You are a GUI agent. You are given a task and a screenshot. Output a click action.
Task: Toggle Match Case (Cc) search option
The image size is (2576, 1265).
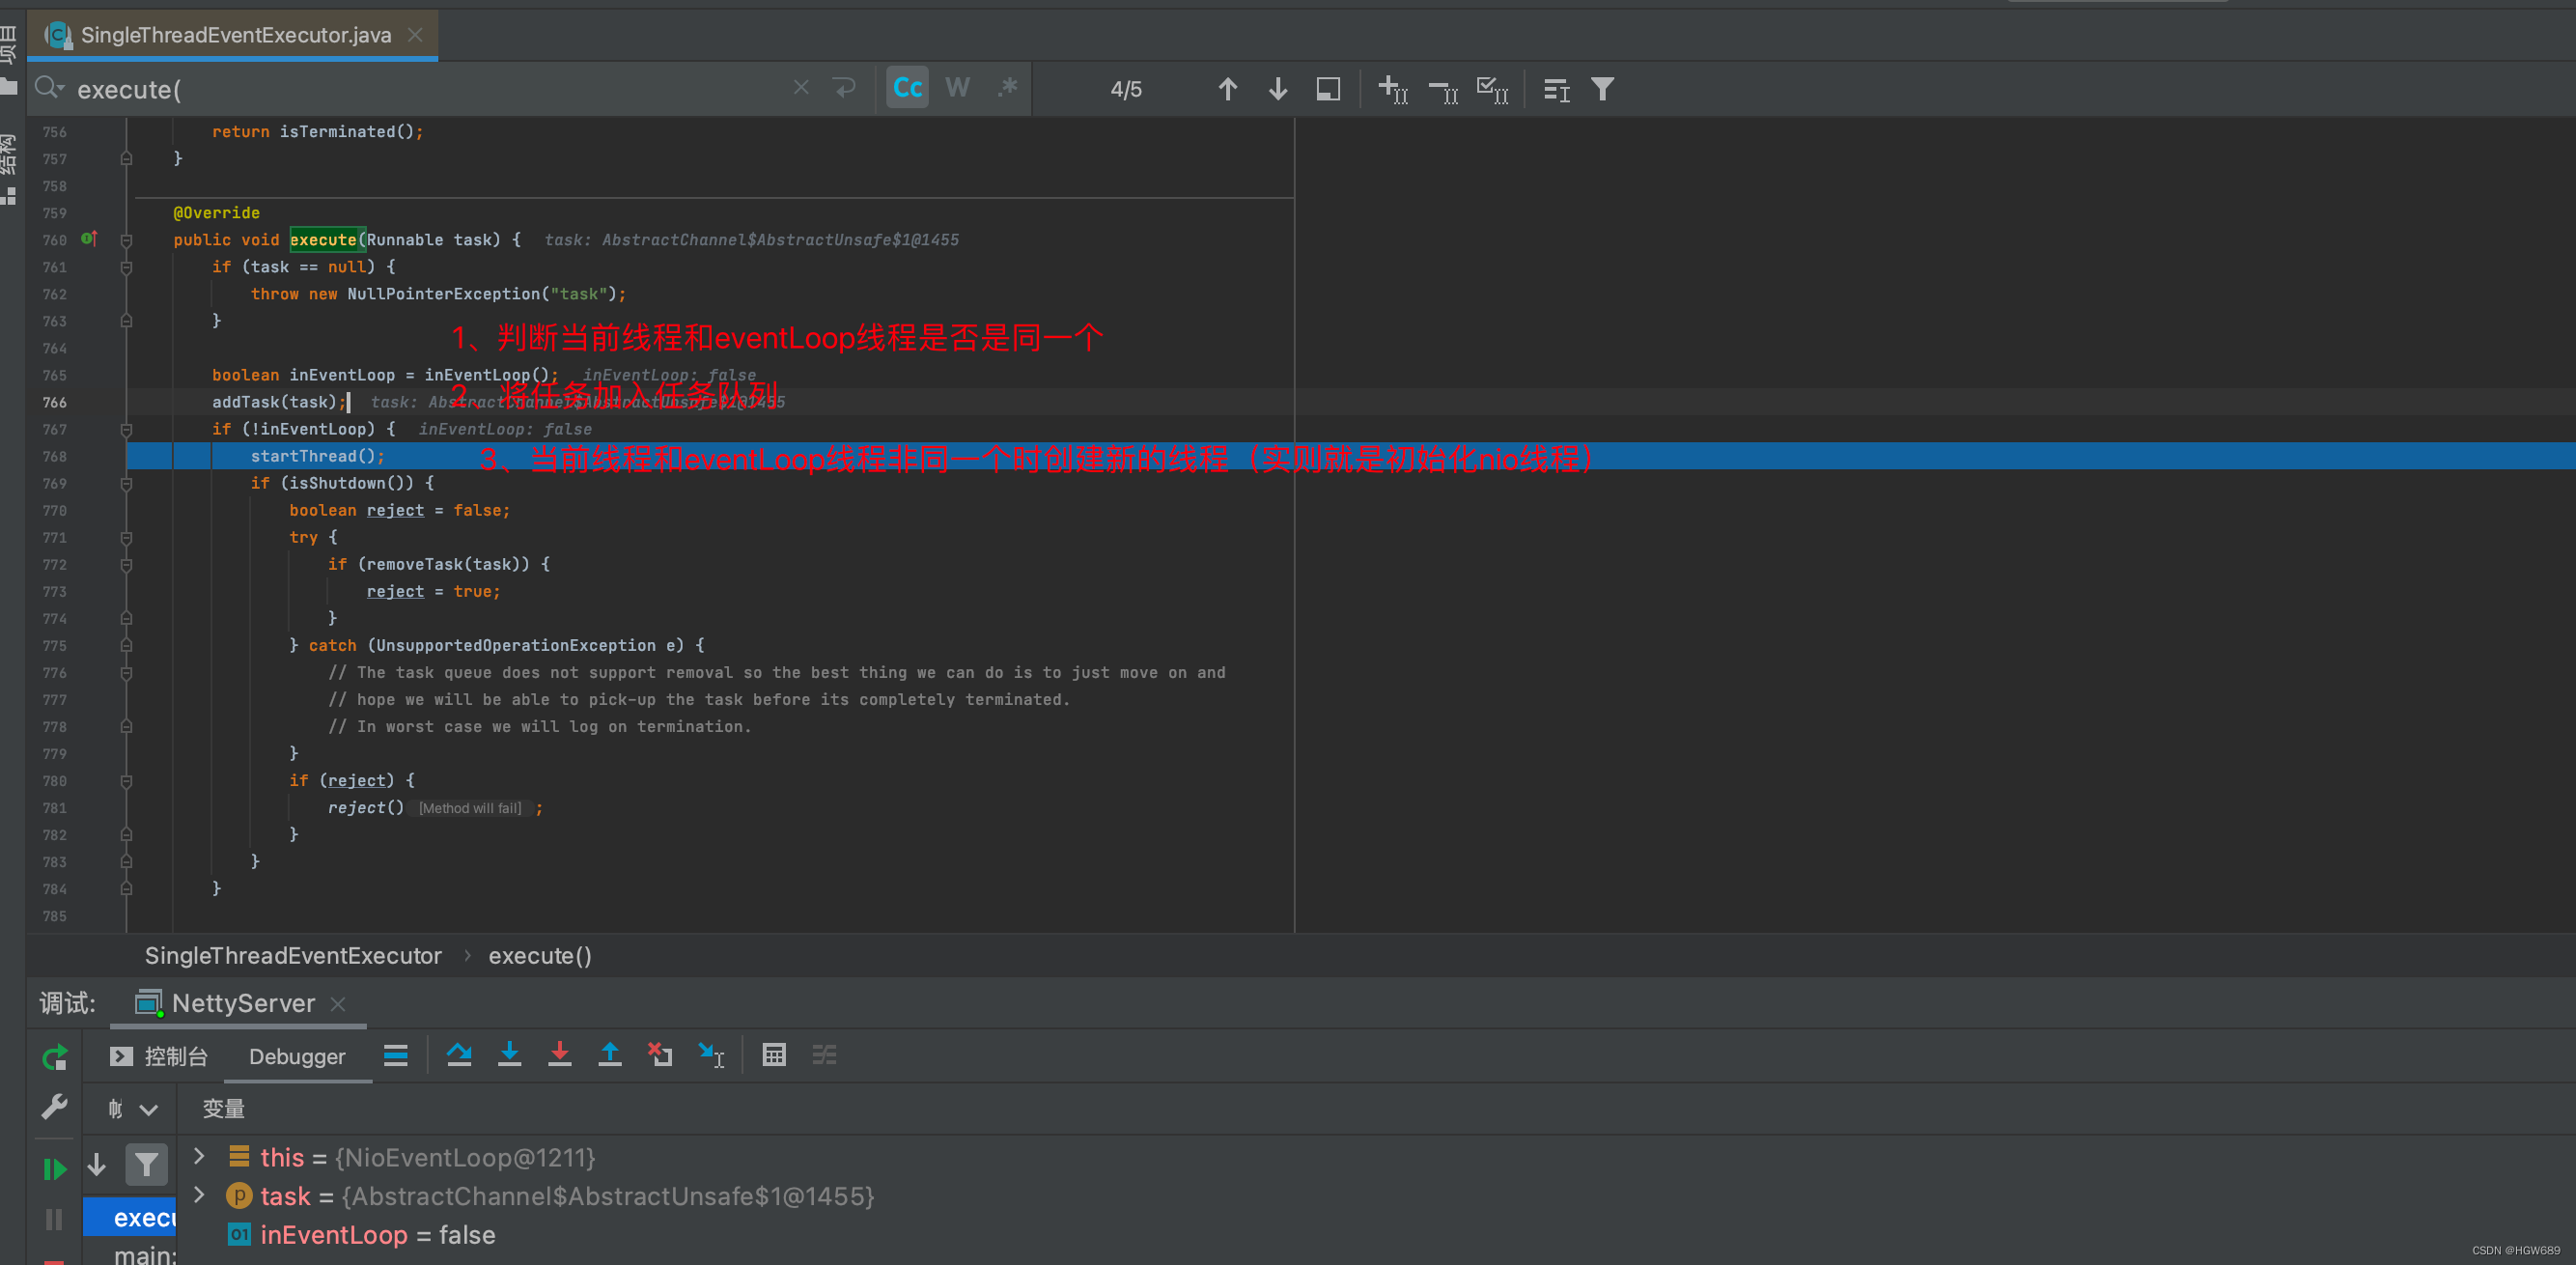pos(907,88)
